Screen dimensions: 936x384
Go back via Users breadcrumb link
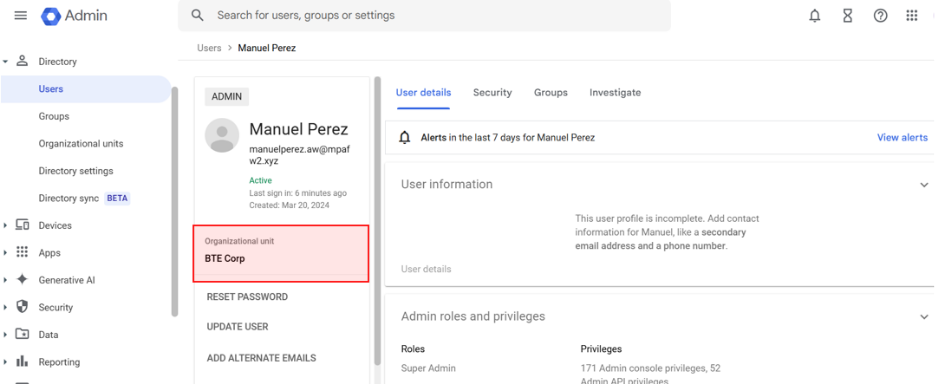[209, 48]
